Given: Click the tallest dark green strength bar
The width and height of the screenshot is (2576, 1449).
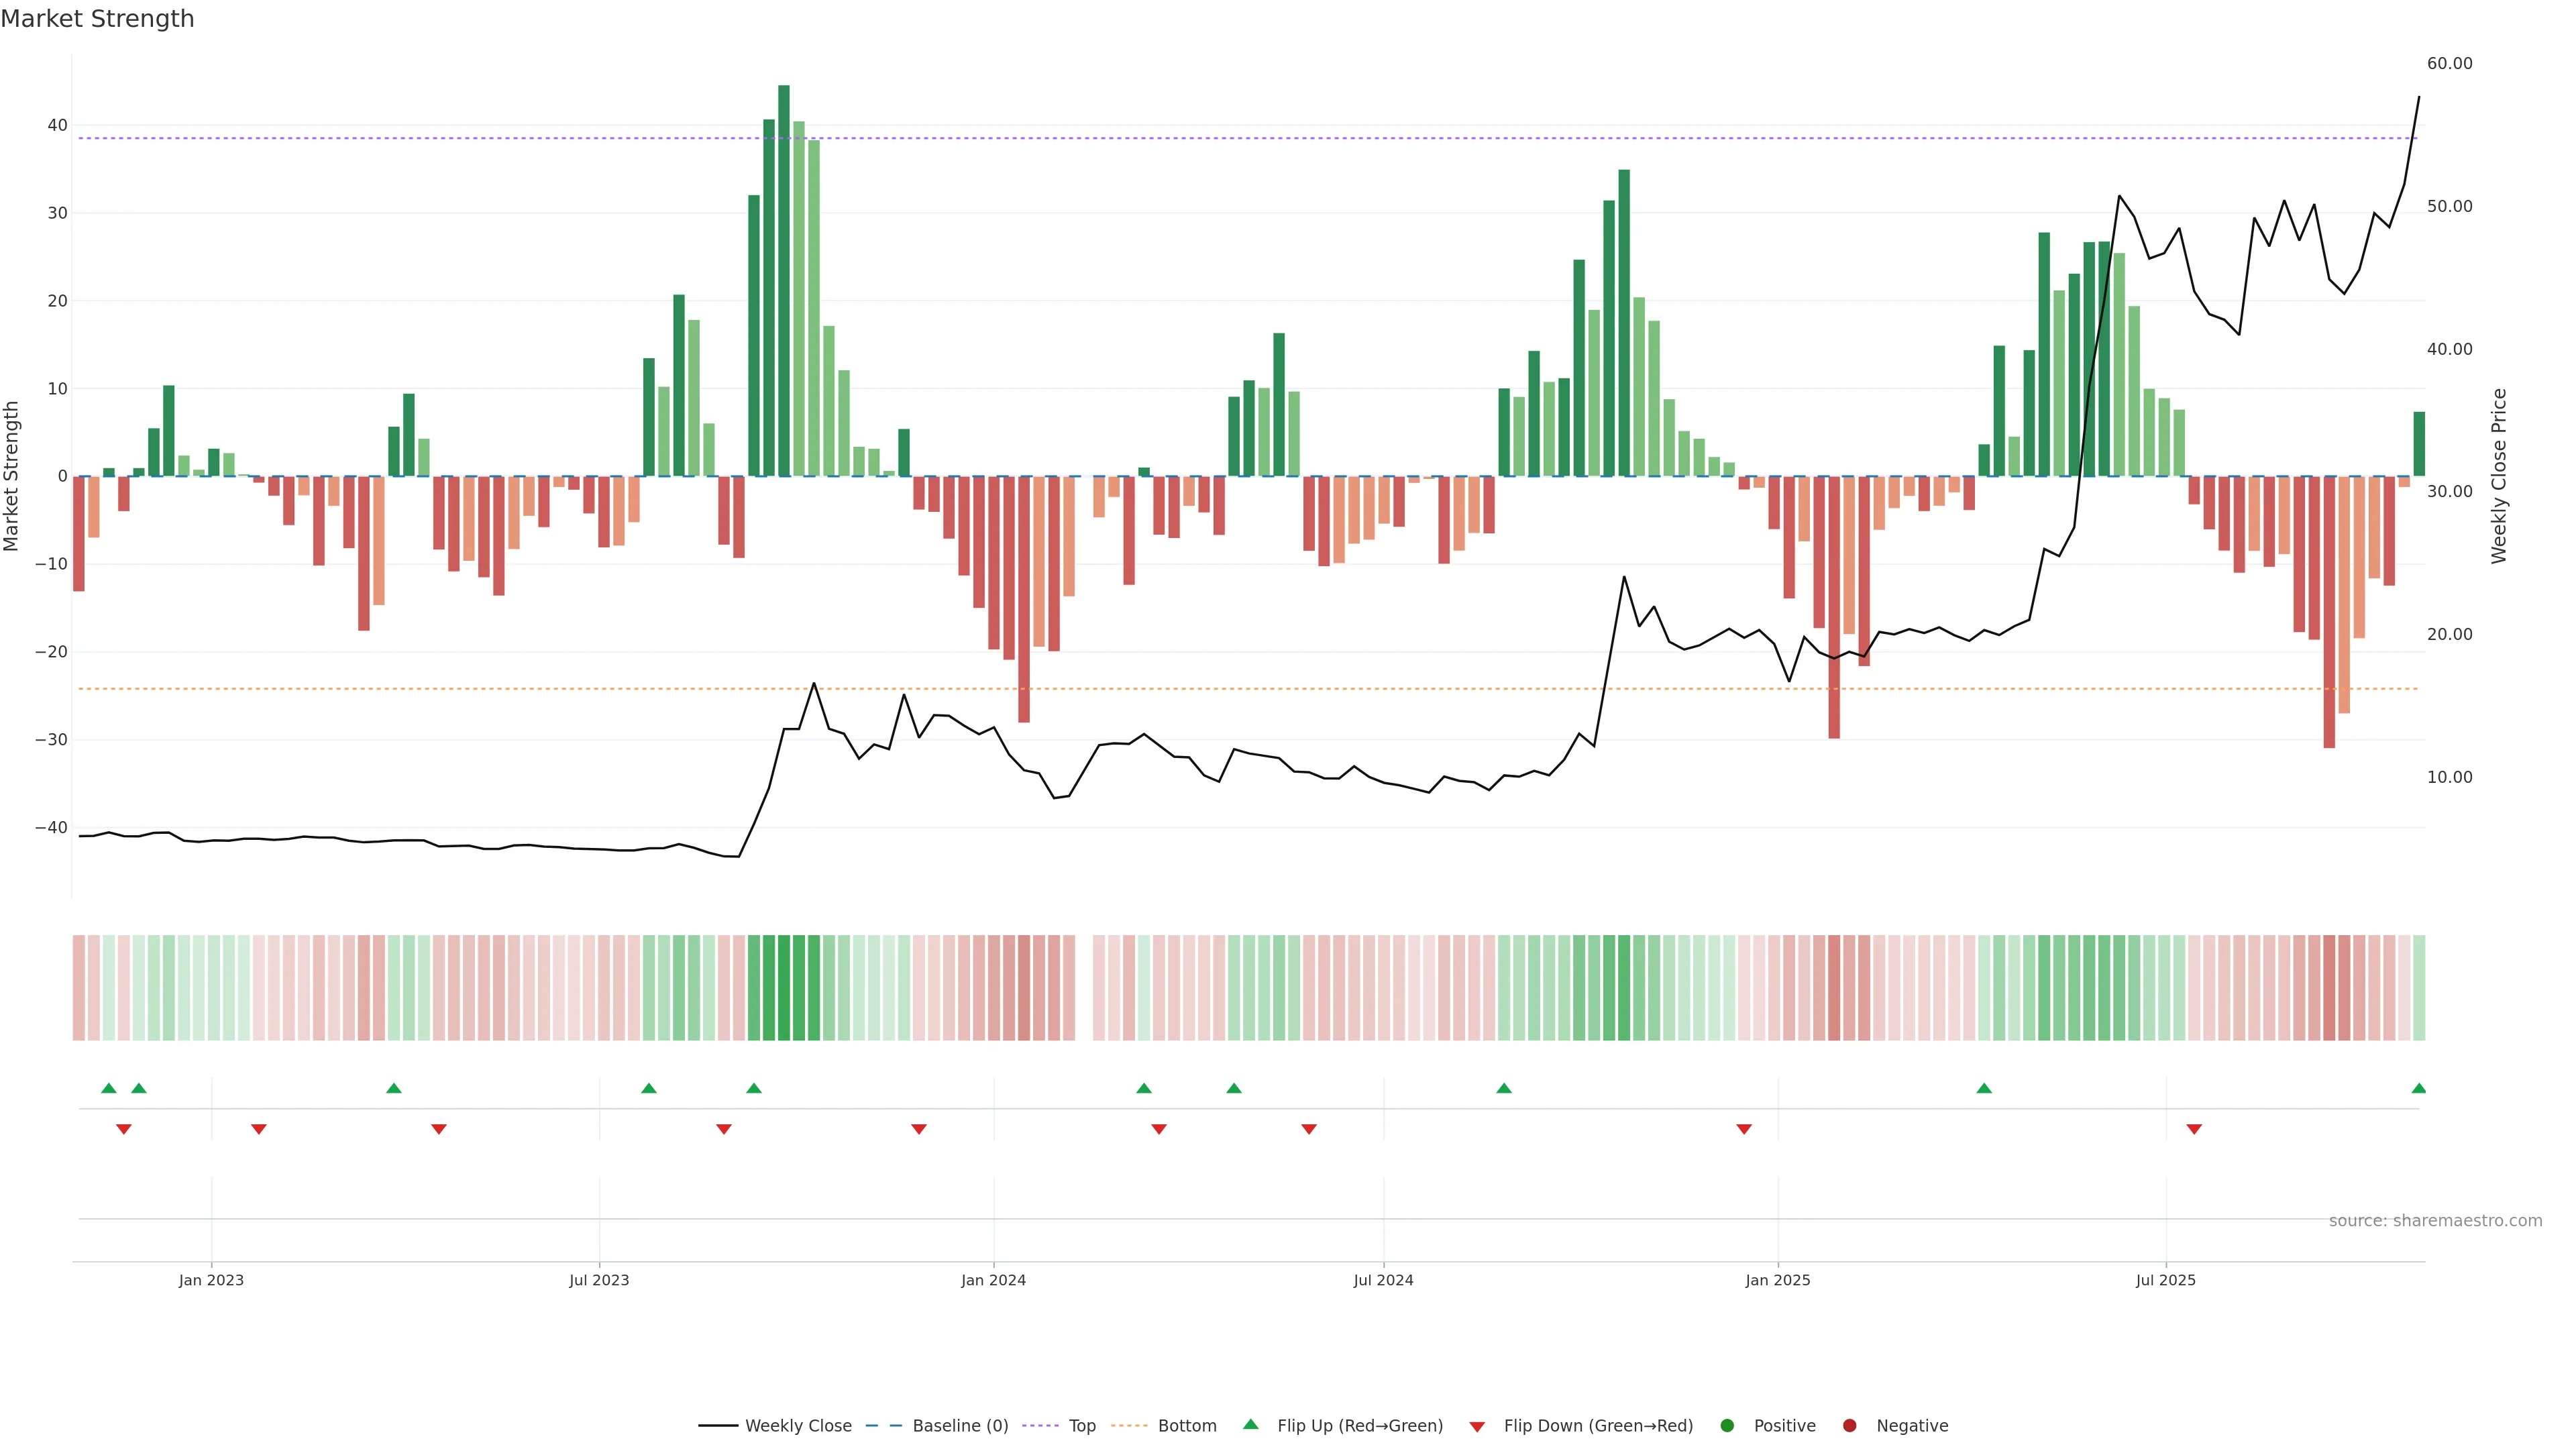Looking at the screenshot, I should [784, 280].
